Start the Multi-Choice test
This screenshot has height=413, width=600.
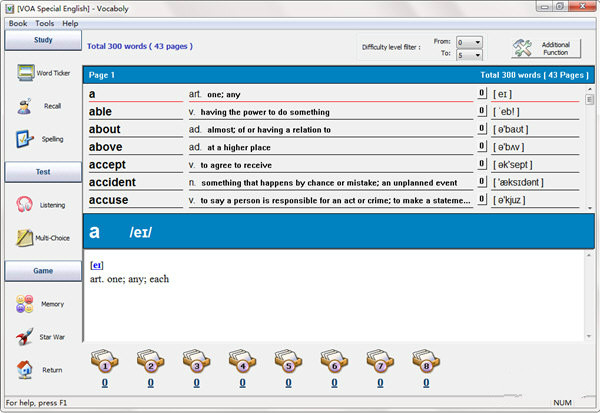point(43,238)
